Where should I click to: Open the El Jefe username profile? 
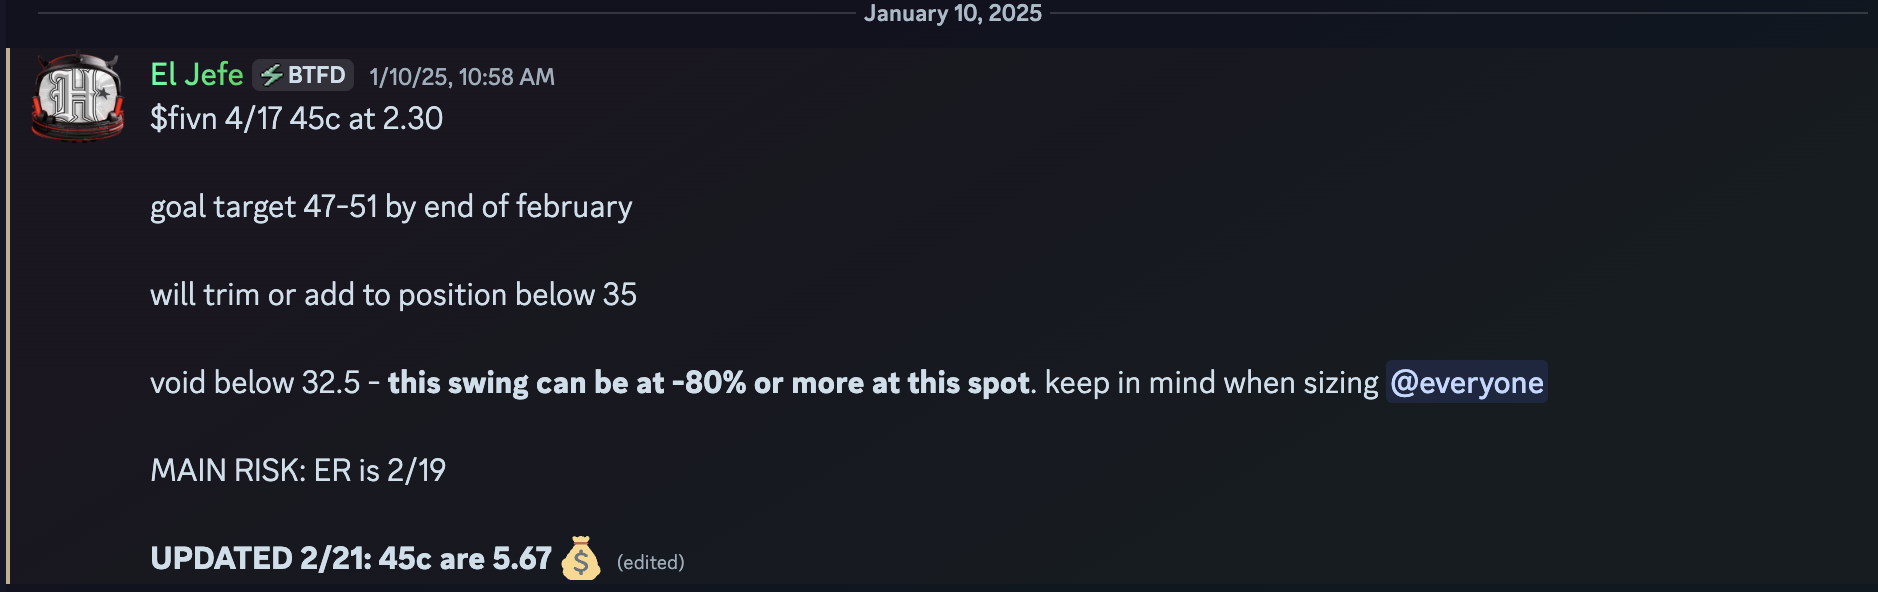click(x=197, y=75)
